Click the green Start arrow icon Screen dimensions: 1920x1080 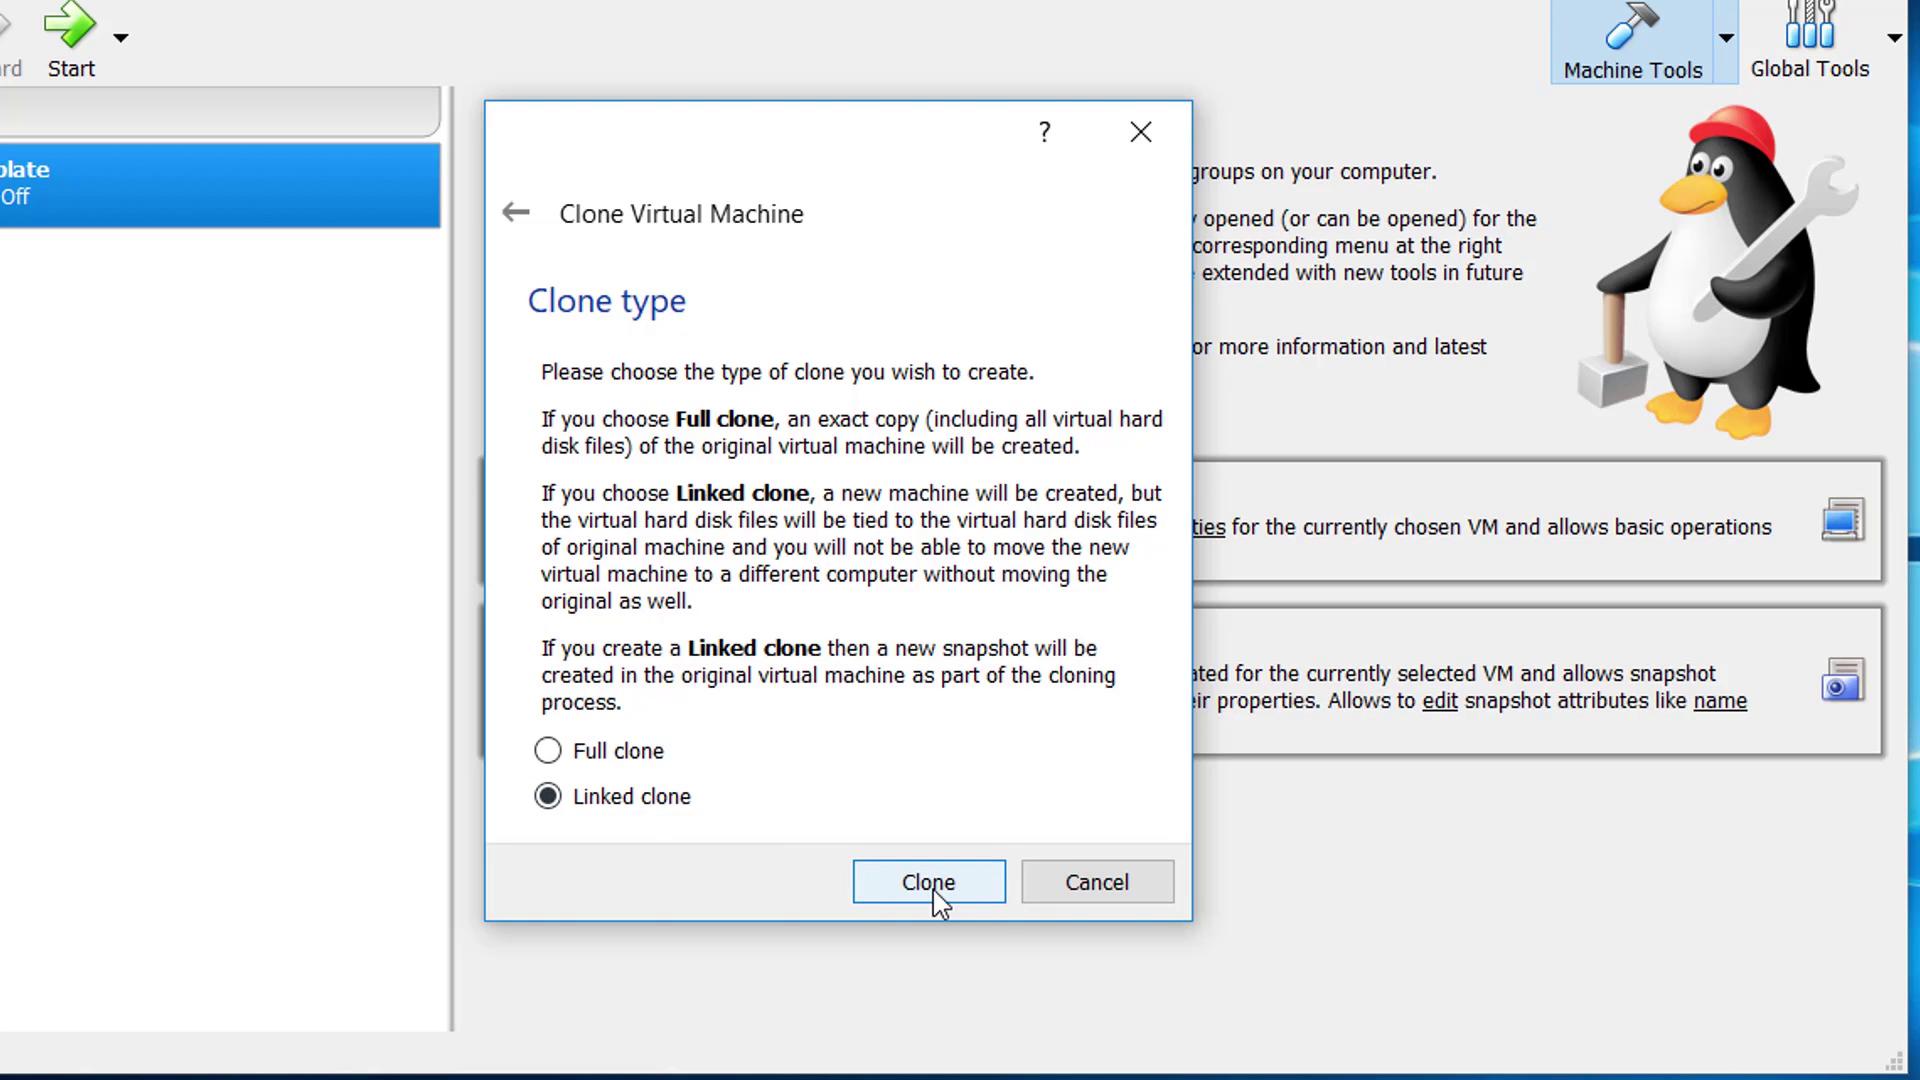(x=69, y=25)
